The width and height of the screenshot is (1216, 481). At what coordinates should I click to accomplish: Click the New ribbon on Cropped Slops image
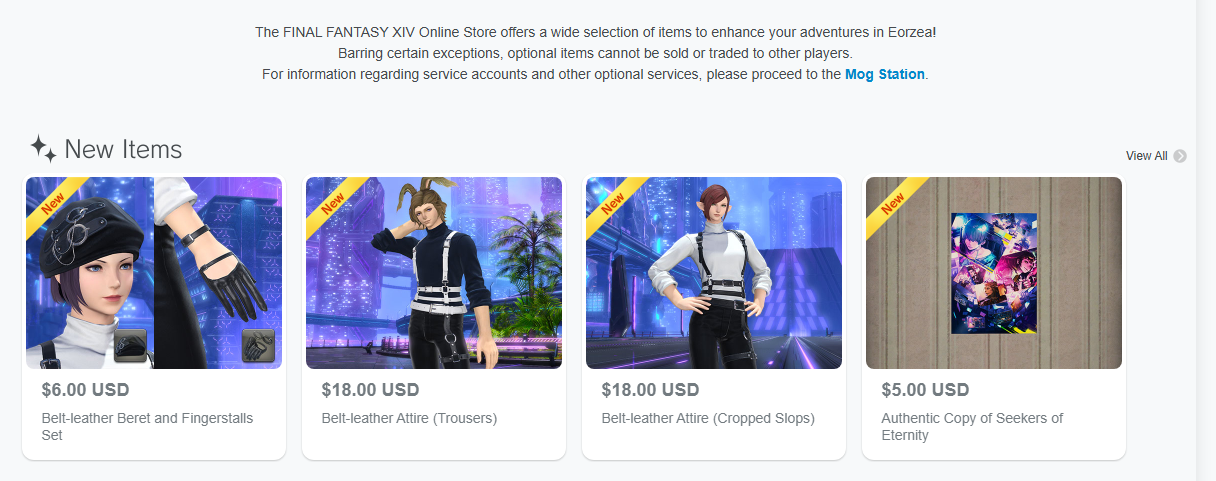pos(613,202)
